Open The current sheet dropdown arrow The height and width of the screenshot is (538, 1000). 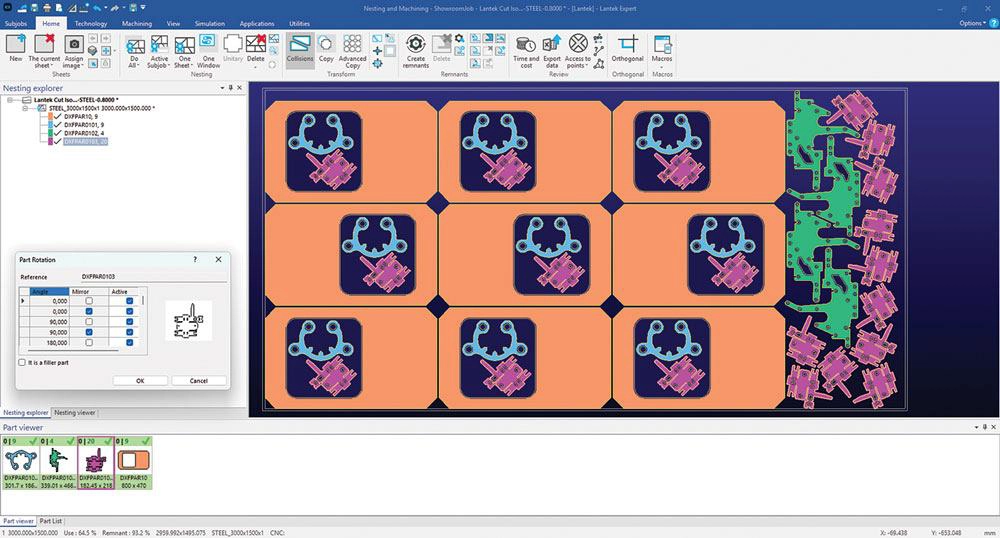click(52, 66)
